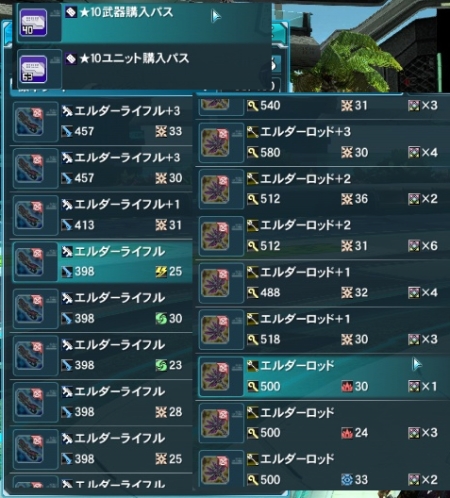Click the エルダーロッド+1 518 weapon icon
The width and height of the screenshot is (450, 498).
pyautogui.click(x=215, y=330)
